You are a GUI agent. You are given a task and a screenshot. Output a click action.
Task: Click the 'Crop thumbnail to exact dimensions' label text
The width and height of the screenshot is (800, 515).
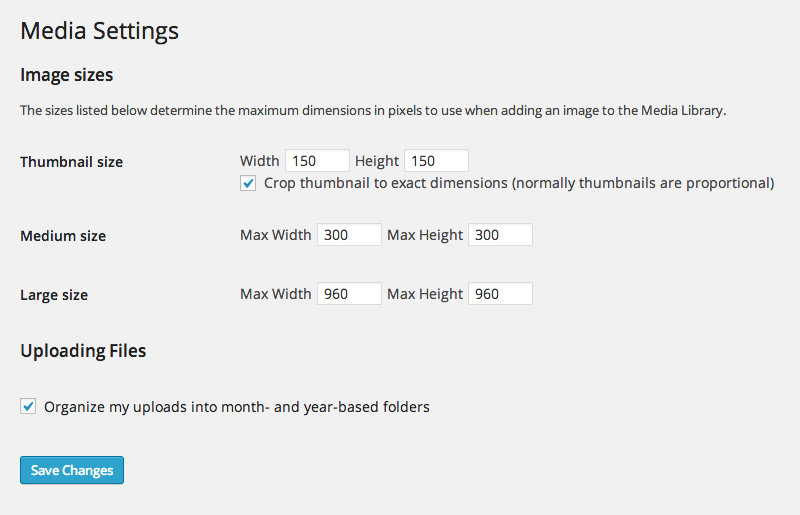click(519, 183)
